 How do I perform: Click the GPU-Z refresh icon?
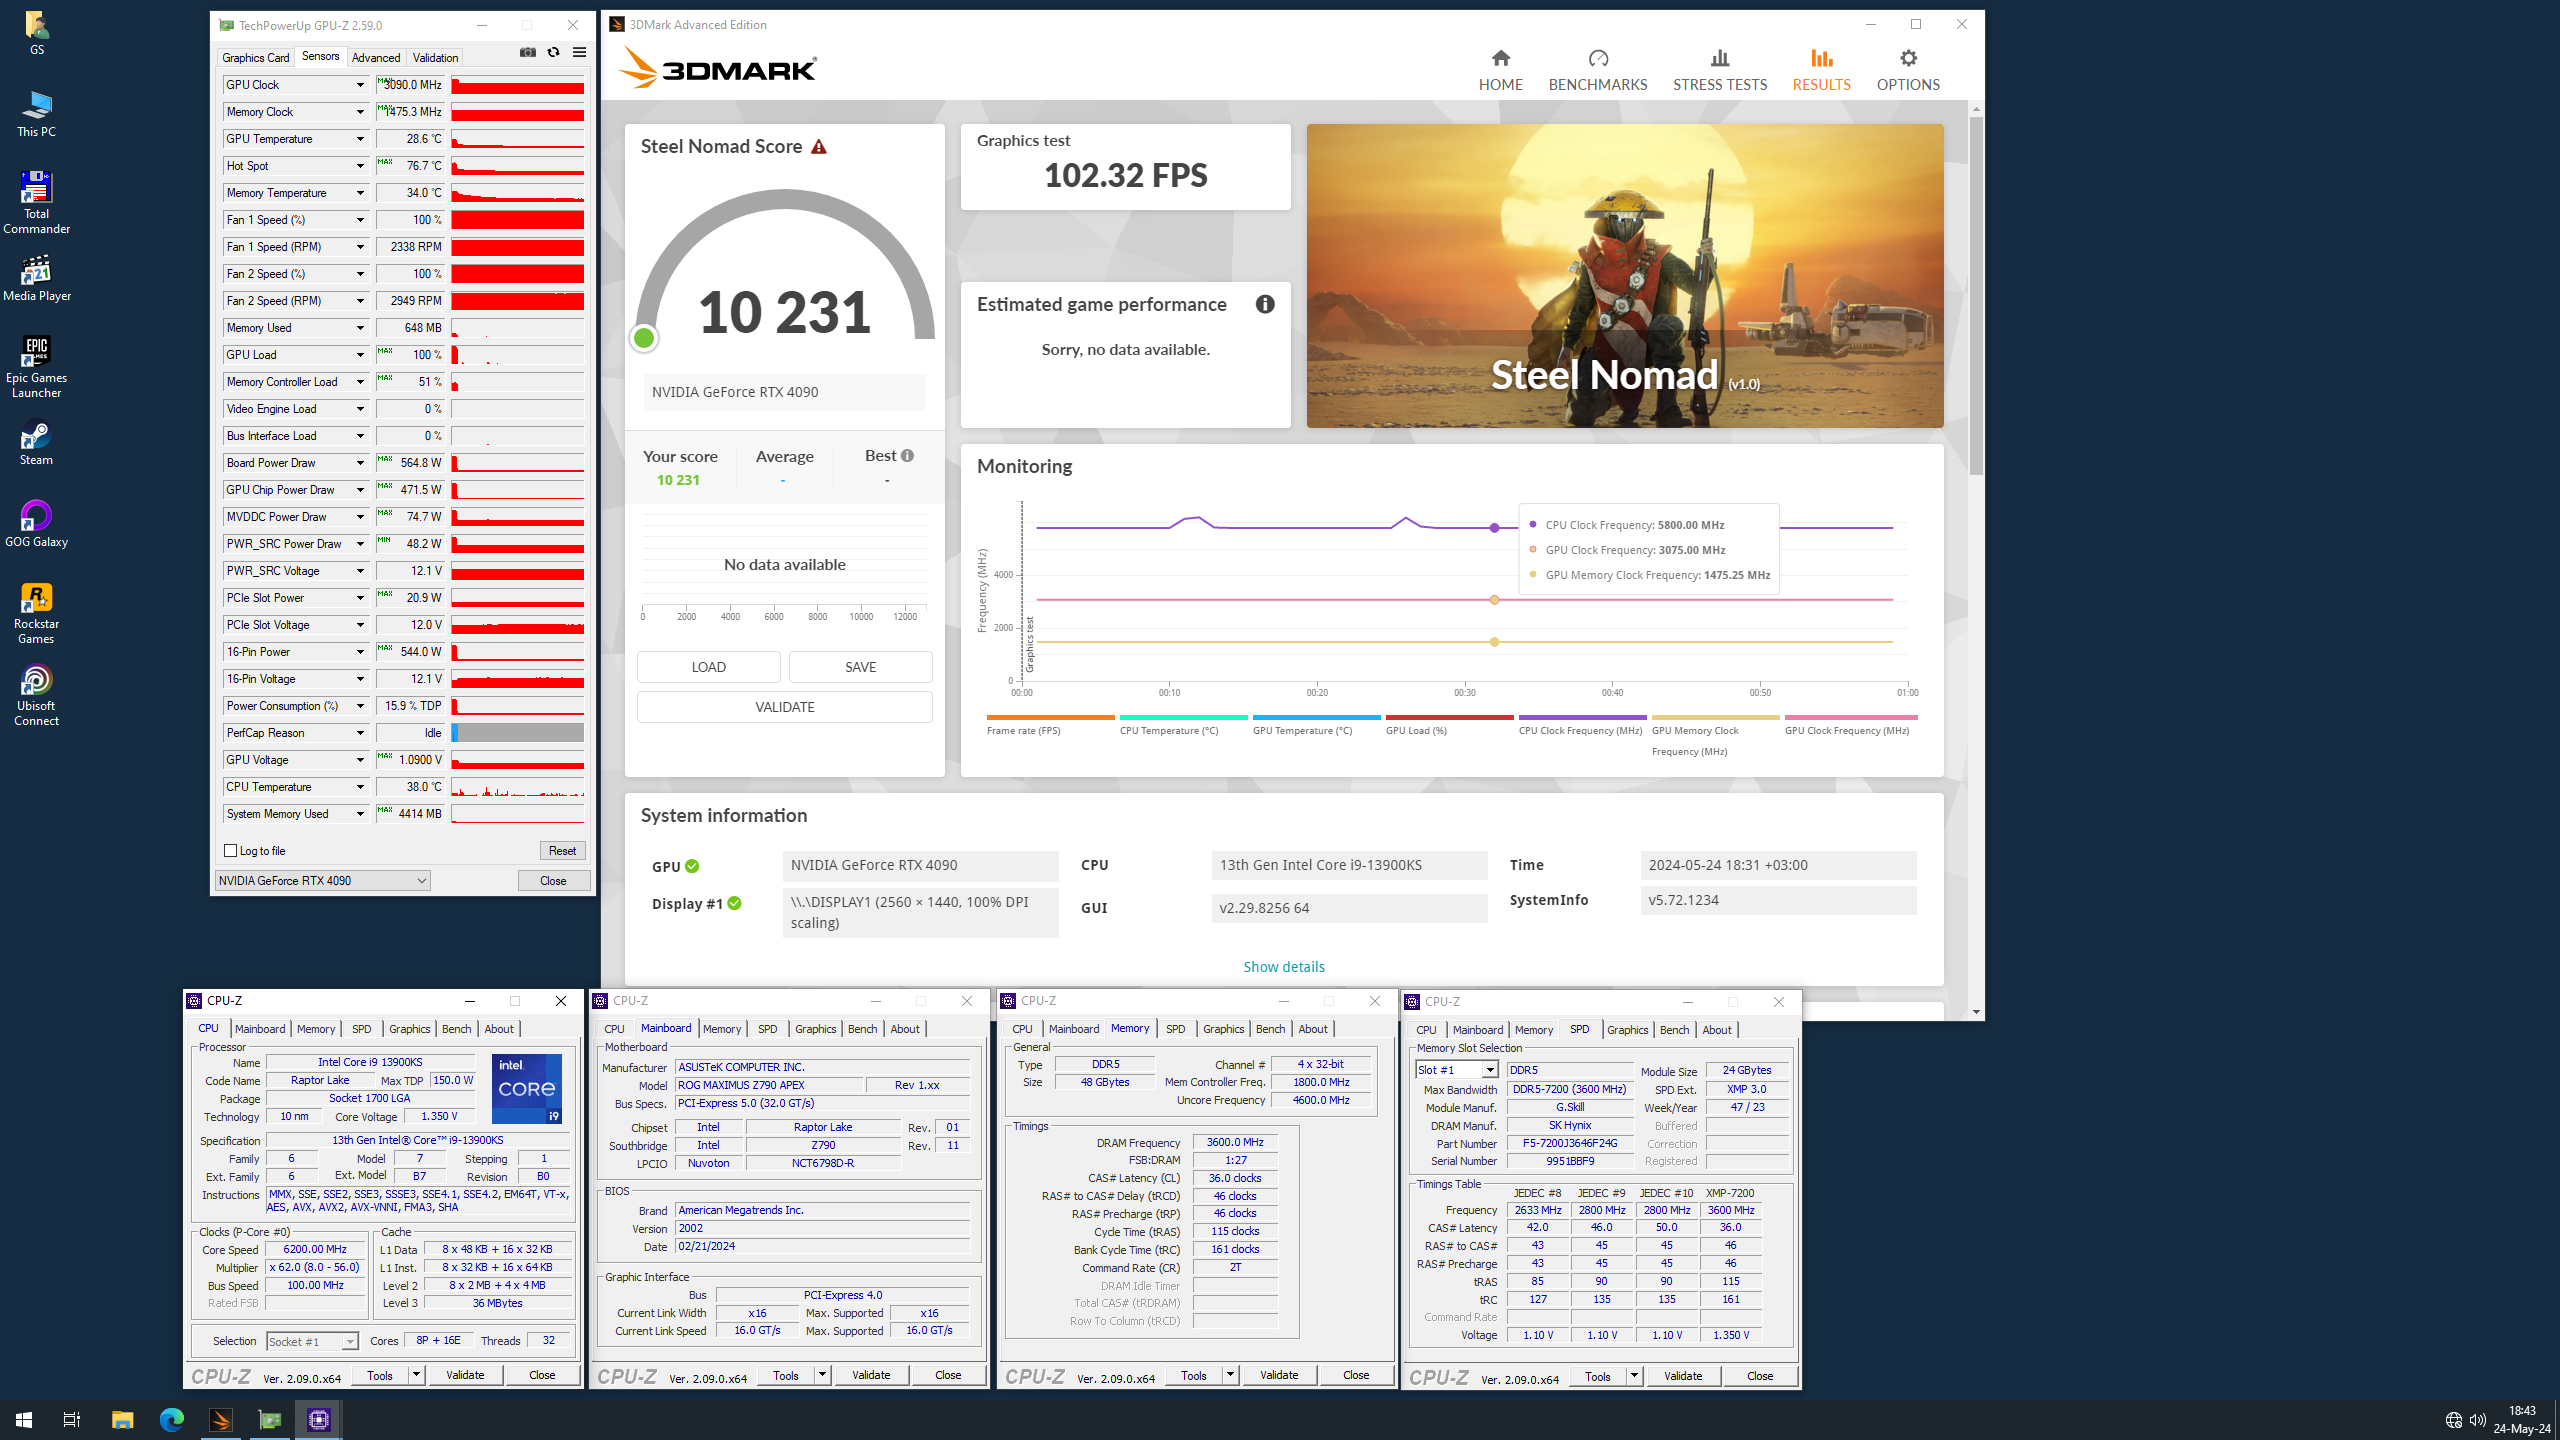point(553,53)
